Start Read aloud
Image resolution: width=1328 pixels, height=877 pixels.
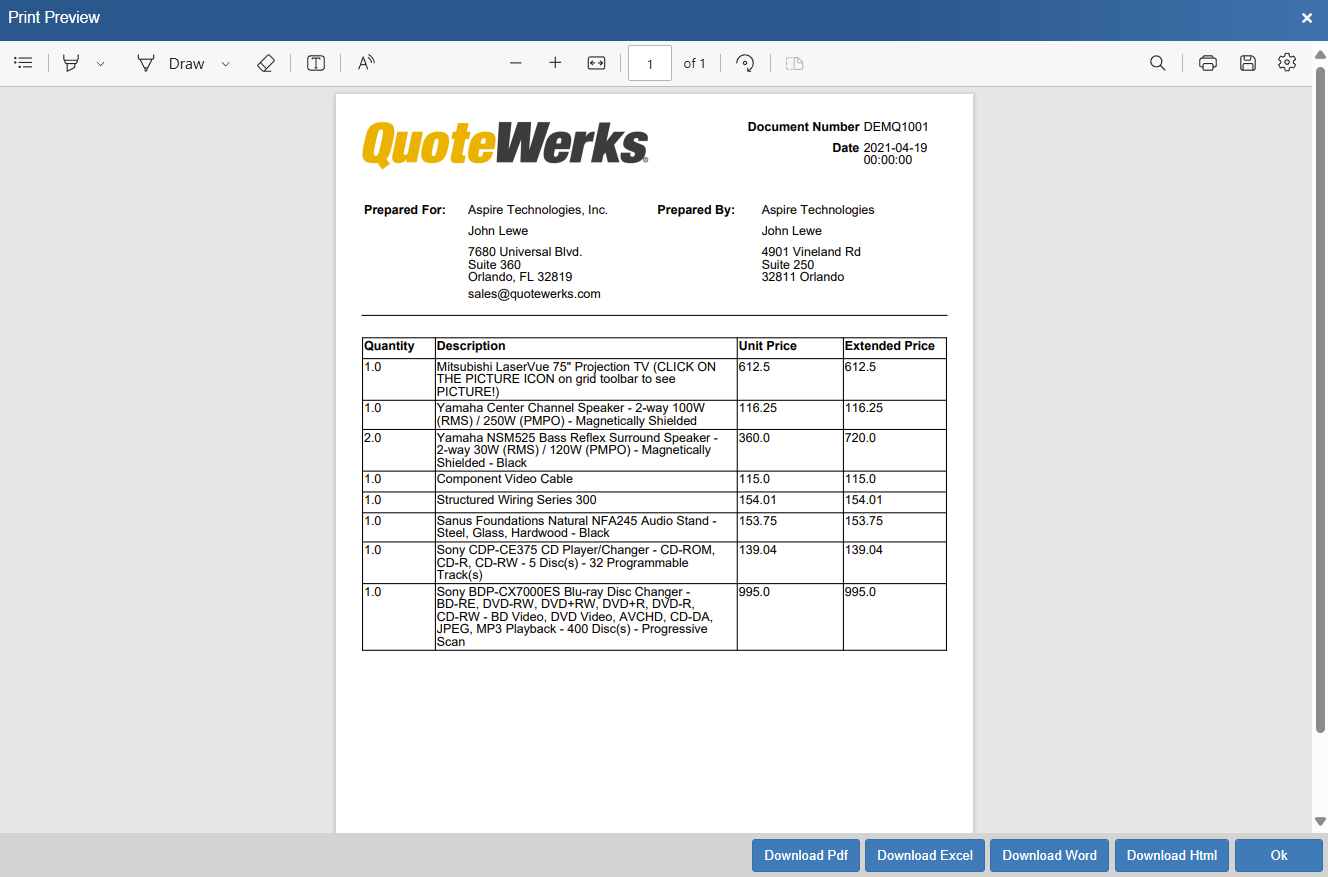[366, 63]
